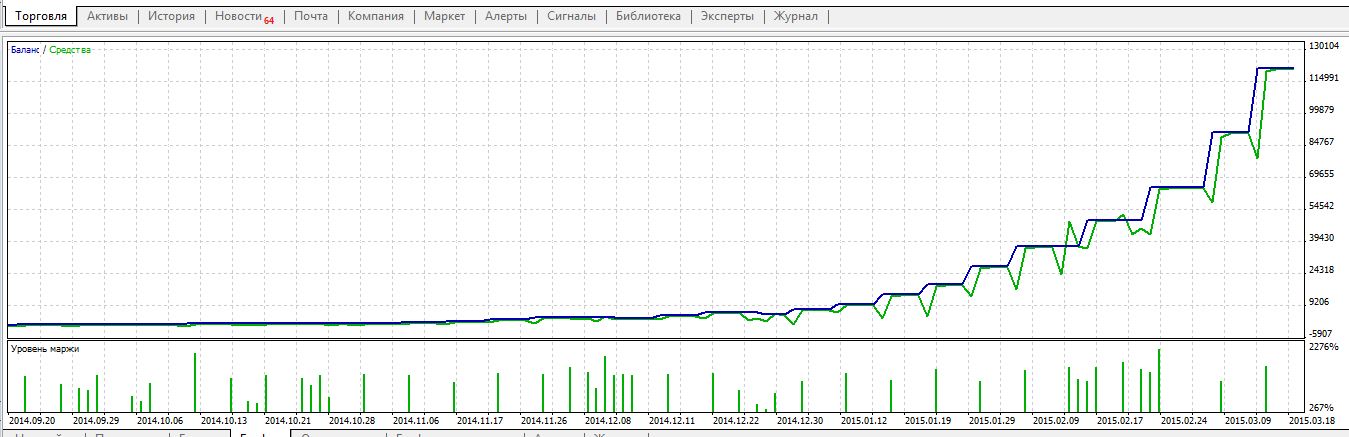
Task: Click the 2014.12.22 date label
Action: [x=736, y=421]
